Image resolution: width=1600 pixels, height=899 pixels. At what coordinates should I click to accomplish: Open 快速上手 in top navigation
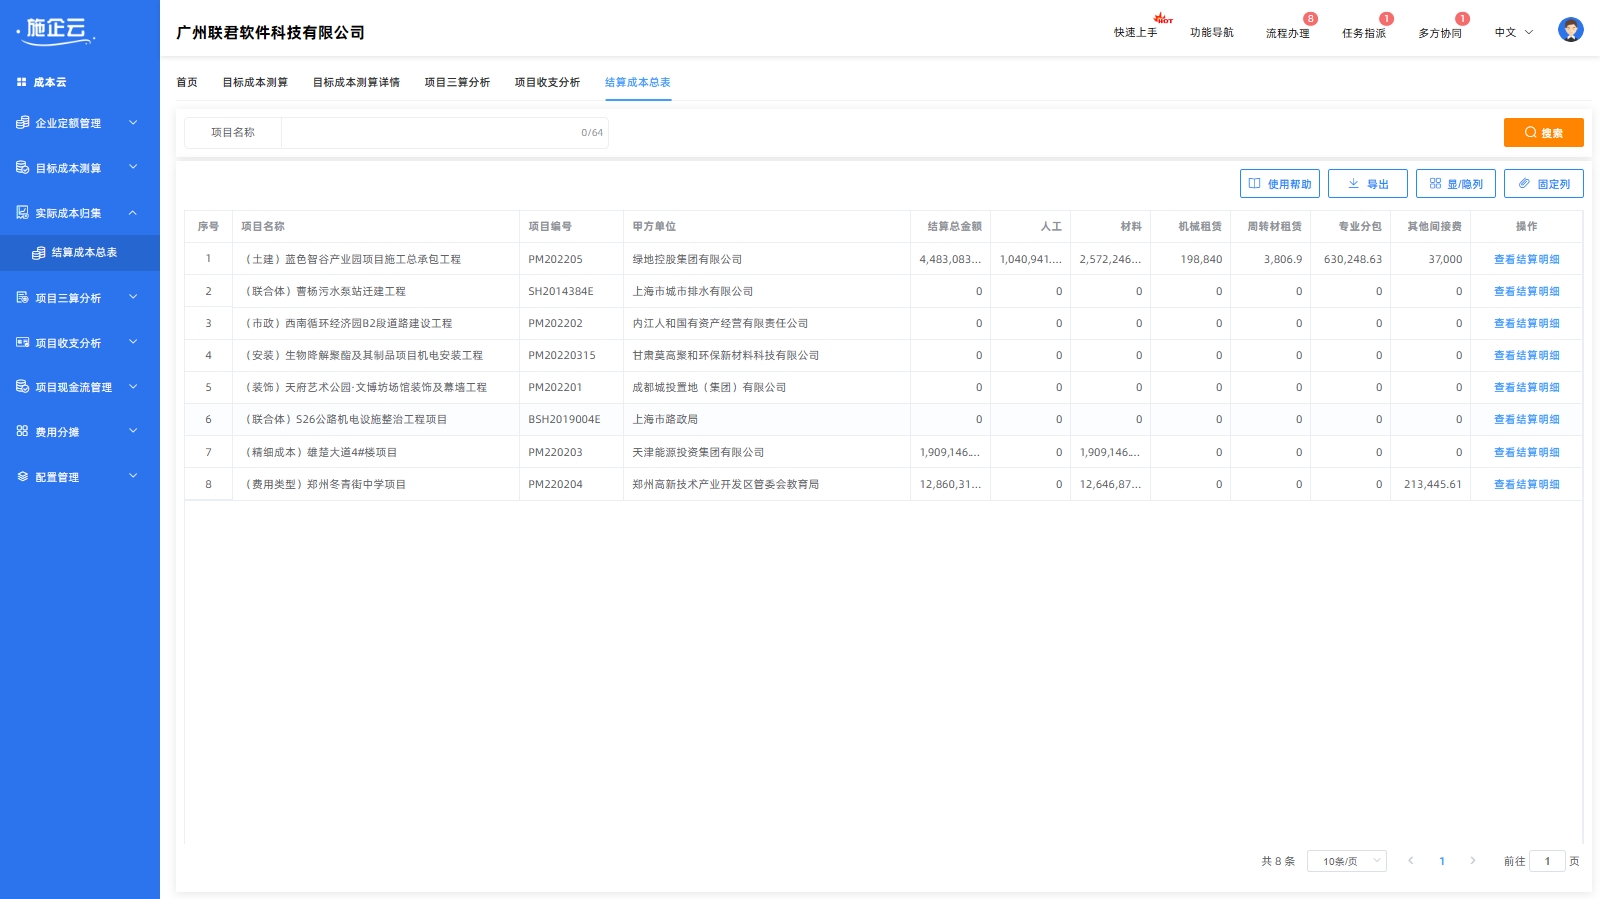[1136, 33]
